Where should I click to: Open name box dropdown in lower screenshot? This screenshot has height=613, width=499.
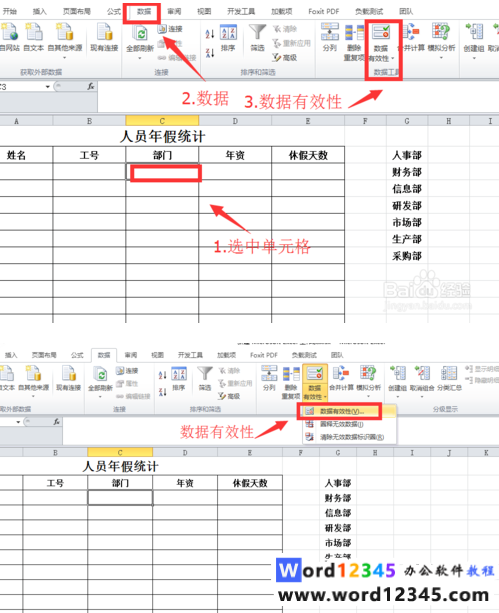(x=18, y=422)
